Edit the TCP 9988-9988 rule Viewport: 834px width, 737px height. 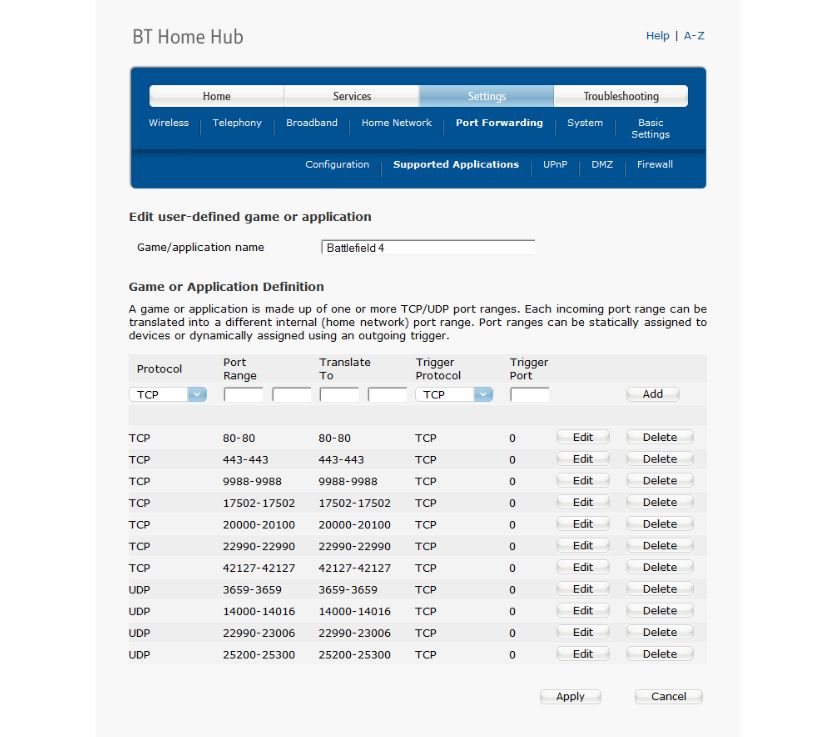pyautogui.click(x=583, y=481)
